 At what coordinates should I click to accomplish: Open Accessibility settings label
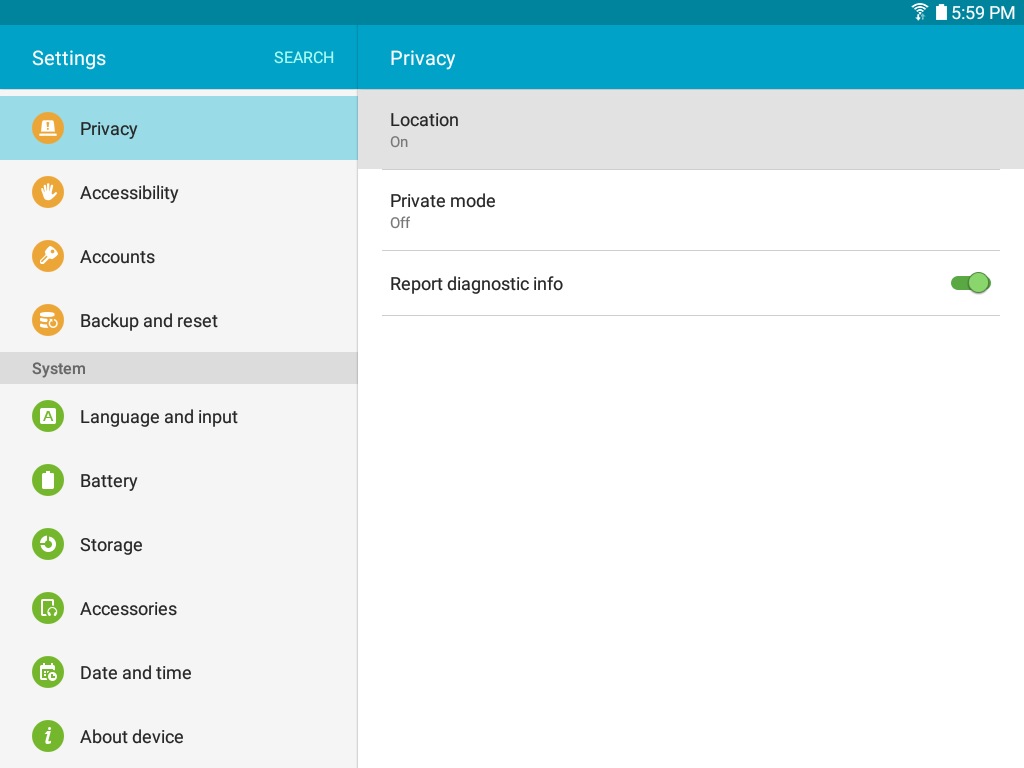point(129,193)
